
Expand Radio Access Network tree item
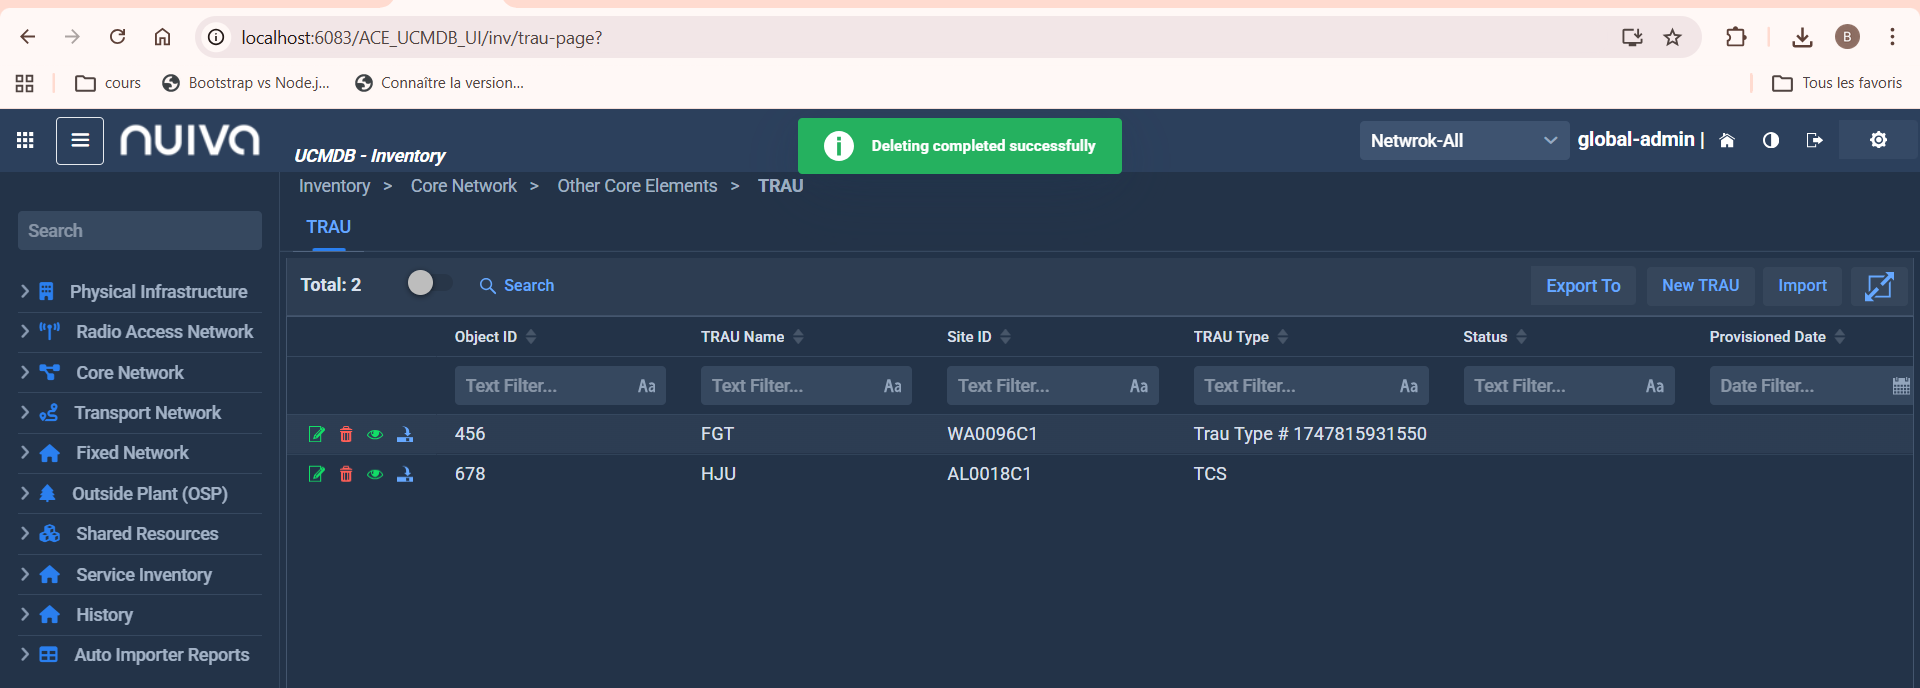click(25, 331)
